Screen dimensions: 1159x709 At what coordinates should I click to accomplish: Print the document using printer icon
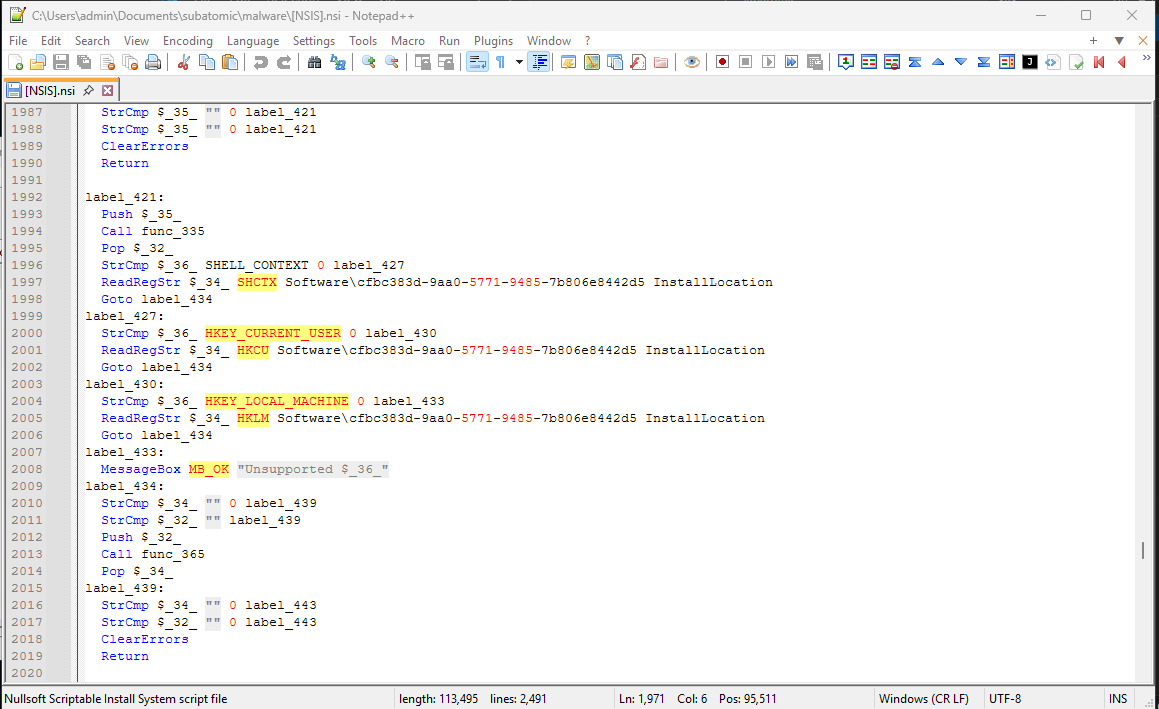tap(153, 62)
